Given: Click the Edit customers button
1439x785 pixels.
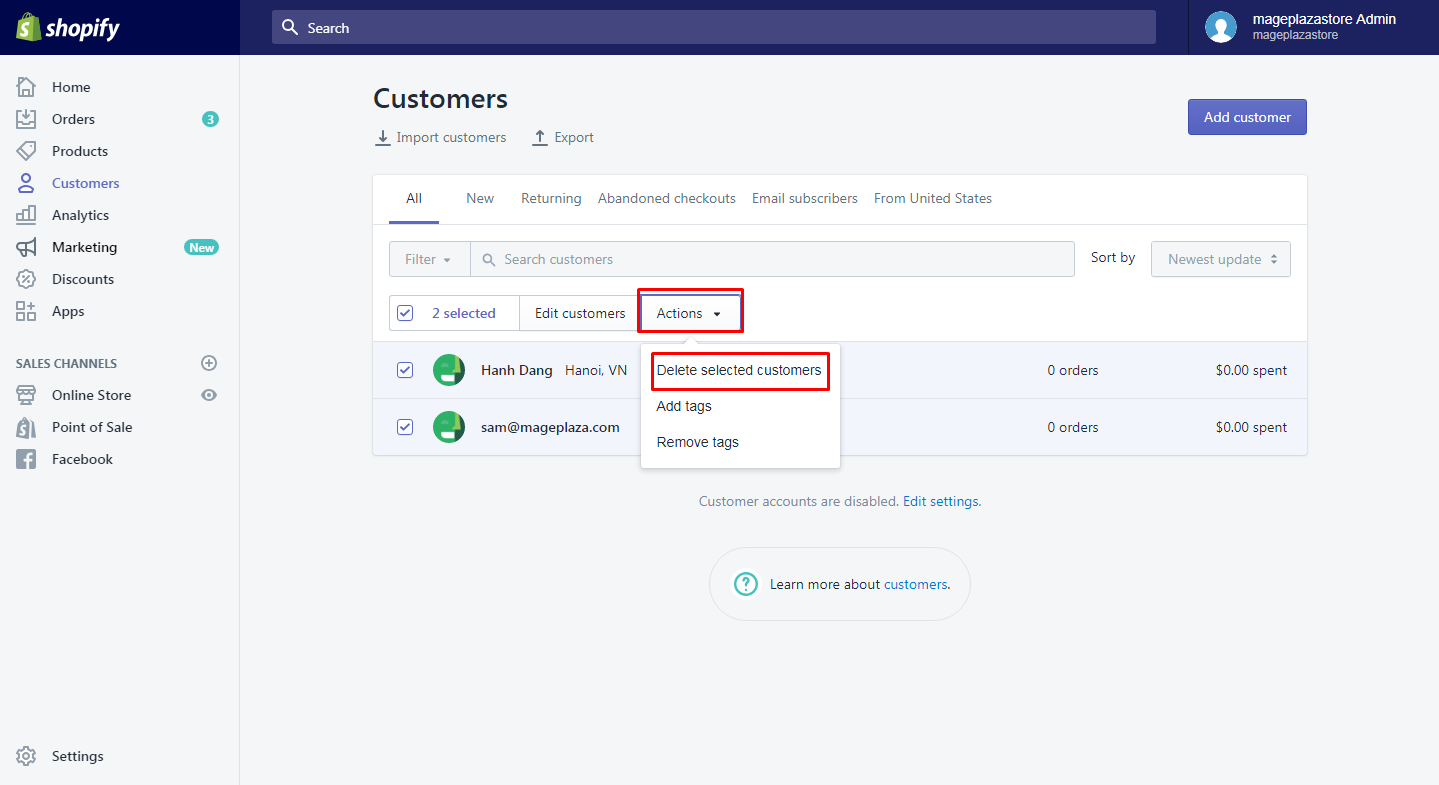Looking at the screenshot, I should [x=580, y=313].
